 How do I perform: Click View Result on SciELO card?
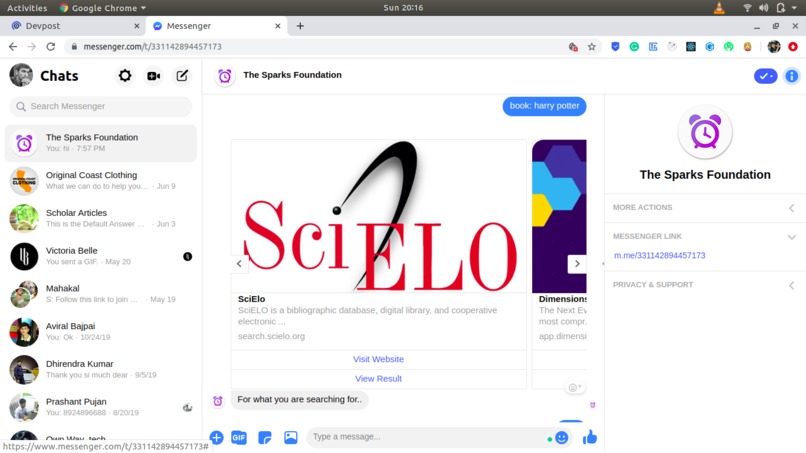click(x=378, y=379)
